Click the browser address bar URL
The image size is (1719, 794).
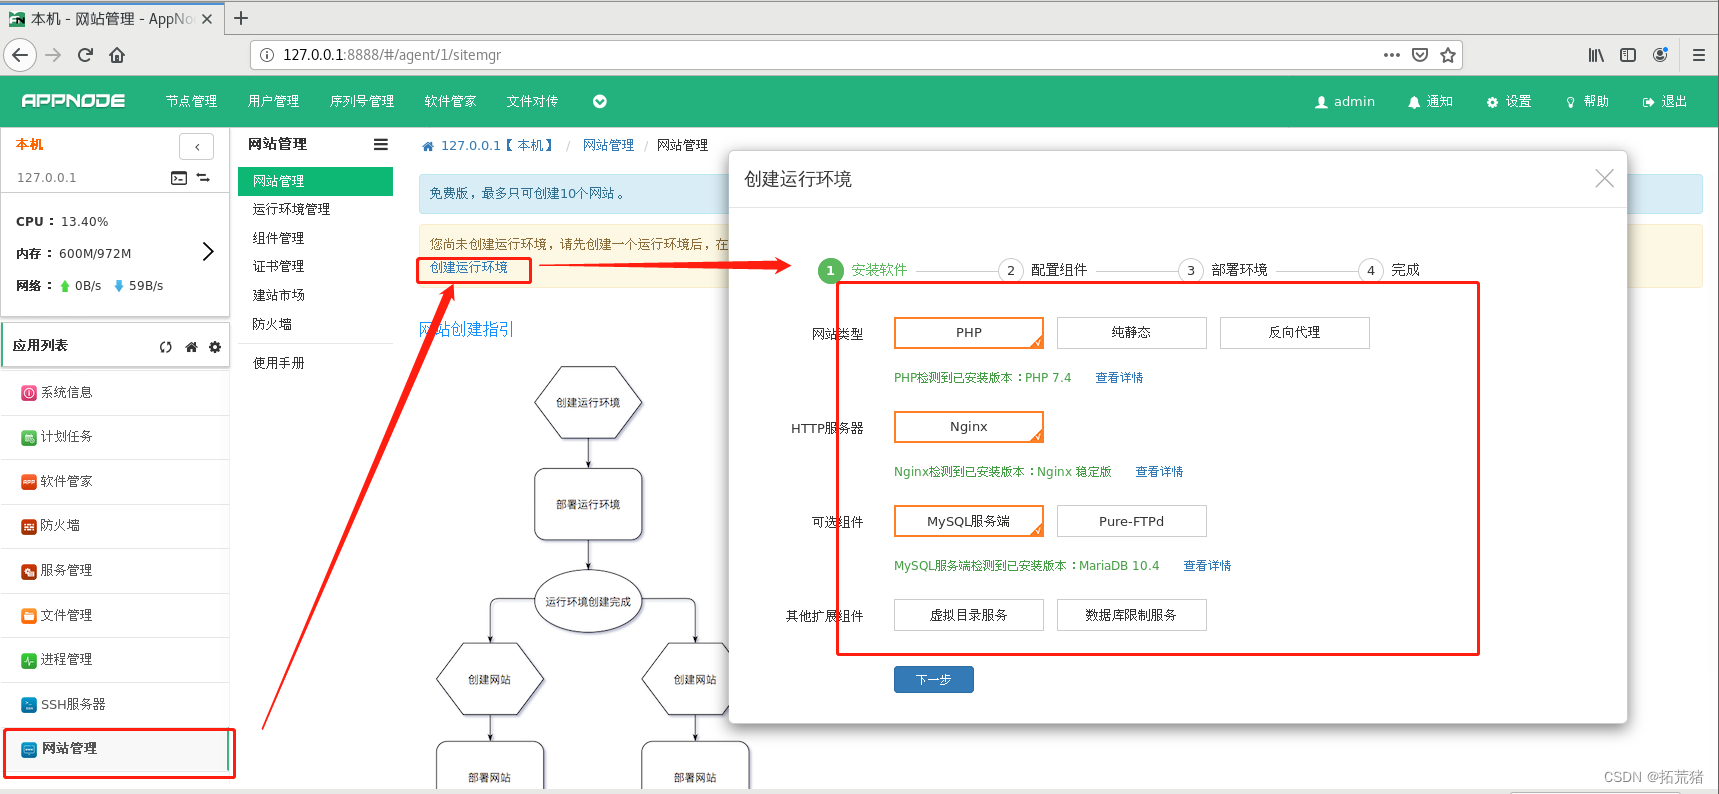coord(392,55)
